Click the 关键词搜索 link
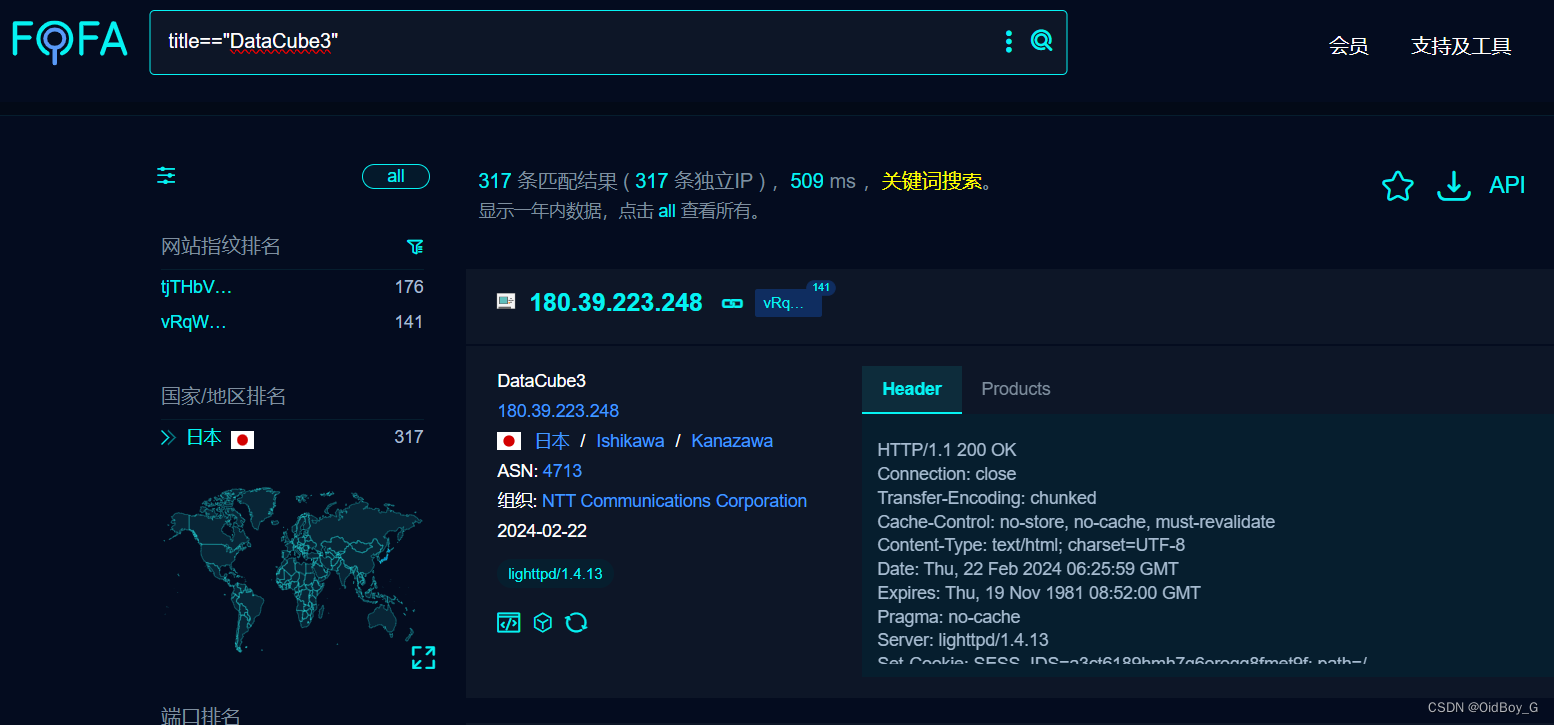Image resolution: width=1554 pixels, height=725 pixels. pos(932,181)
